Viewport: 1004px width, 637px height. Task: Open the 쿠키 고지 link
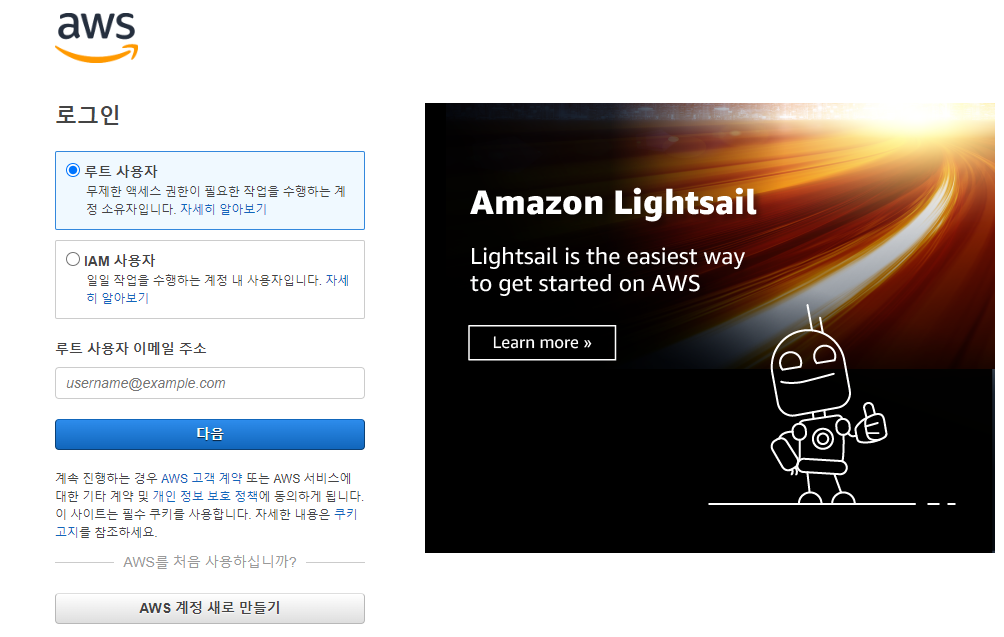click(x=206, y=523)
